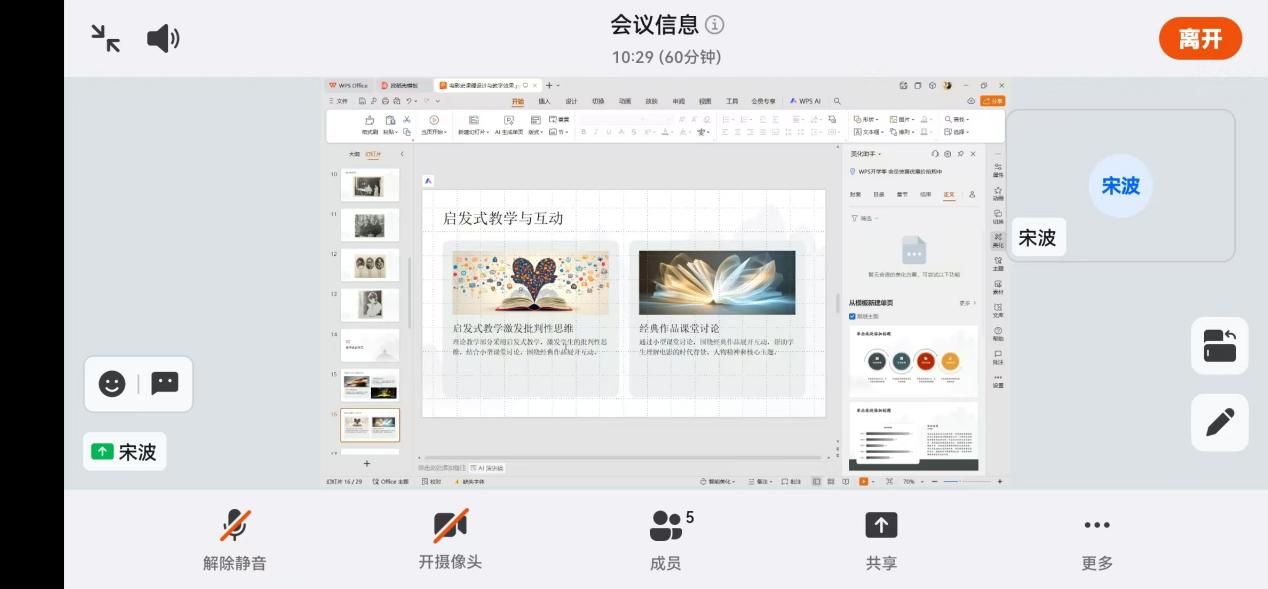Viewport: 1268px width, 589px height.
Task: Open the meeting info details icon
Action: 714,25
